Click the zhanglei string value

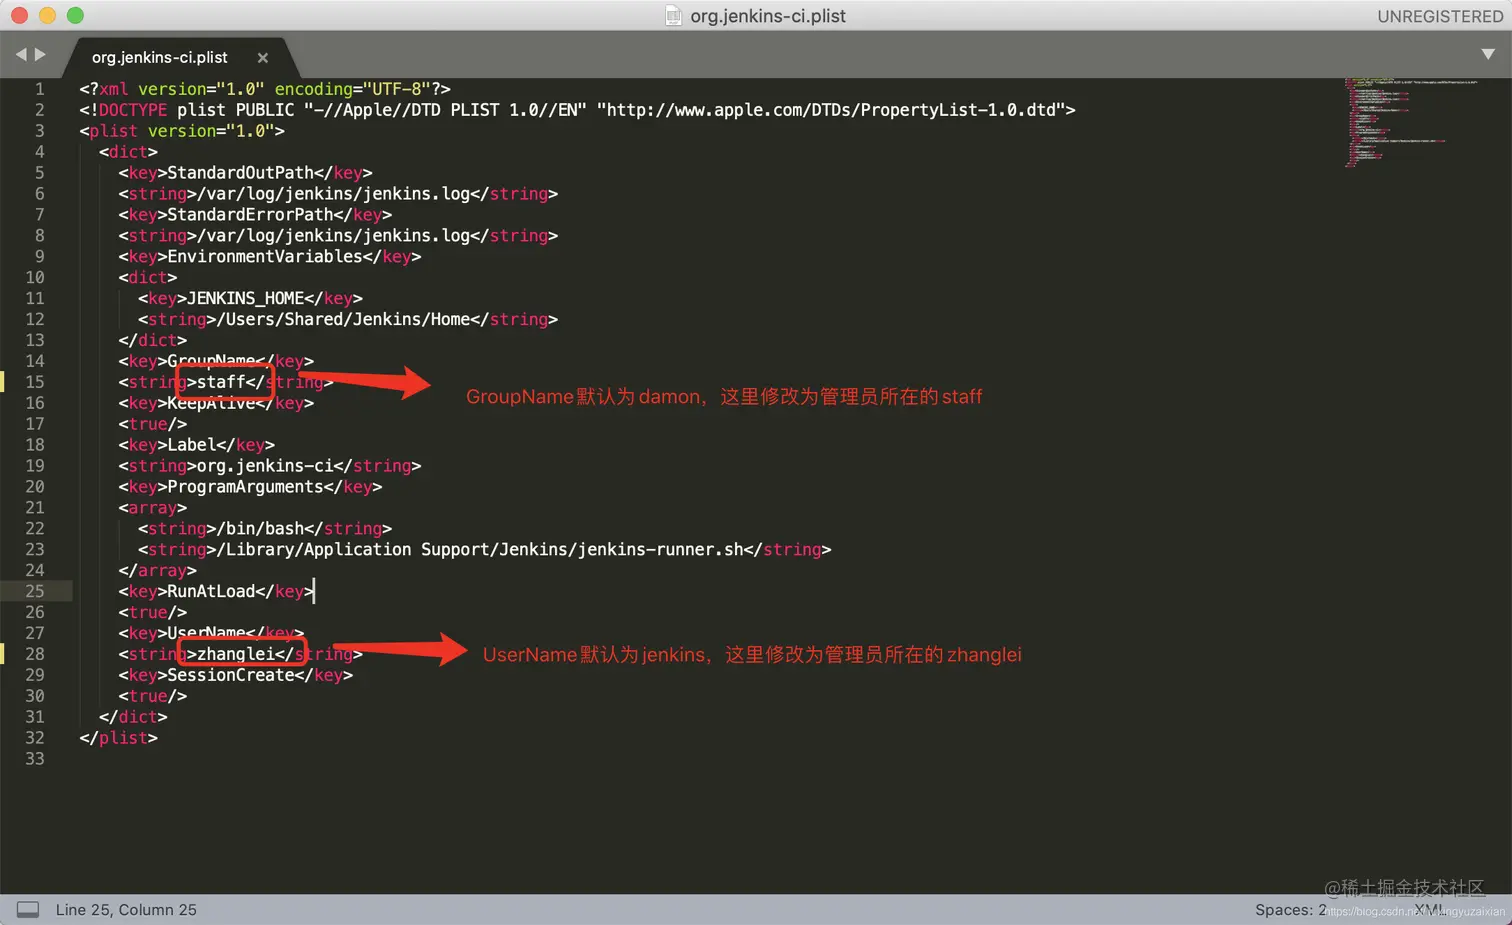(235, 654)
